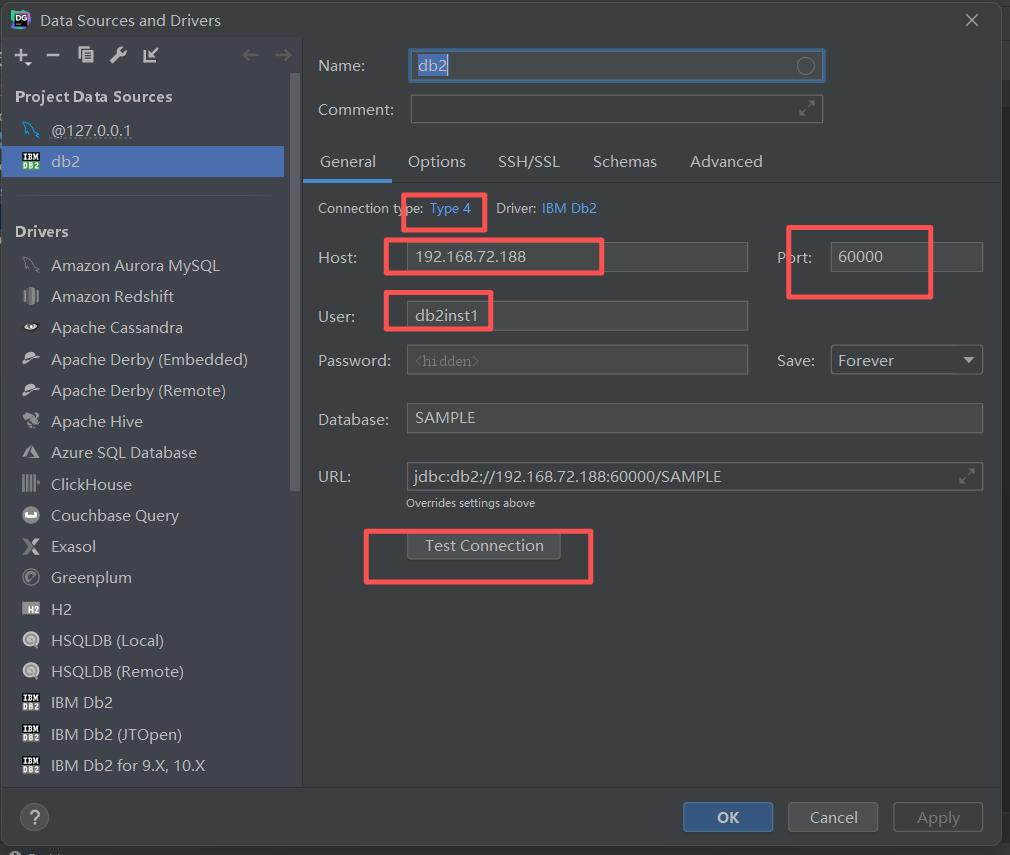The height and width of the screenshot is (855, 1010).
Task: Confirm with the OK button
Action: click(x=727, y=817)
